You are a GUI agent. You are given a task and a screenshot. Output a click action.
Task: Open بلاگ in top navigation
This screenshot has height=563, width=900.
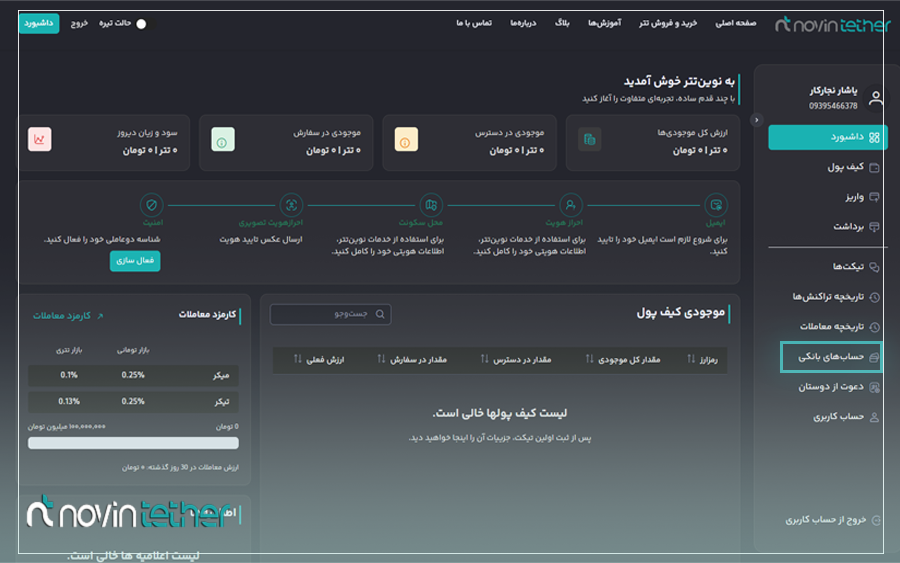[x=562, y=23]
